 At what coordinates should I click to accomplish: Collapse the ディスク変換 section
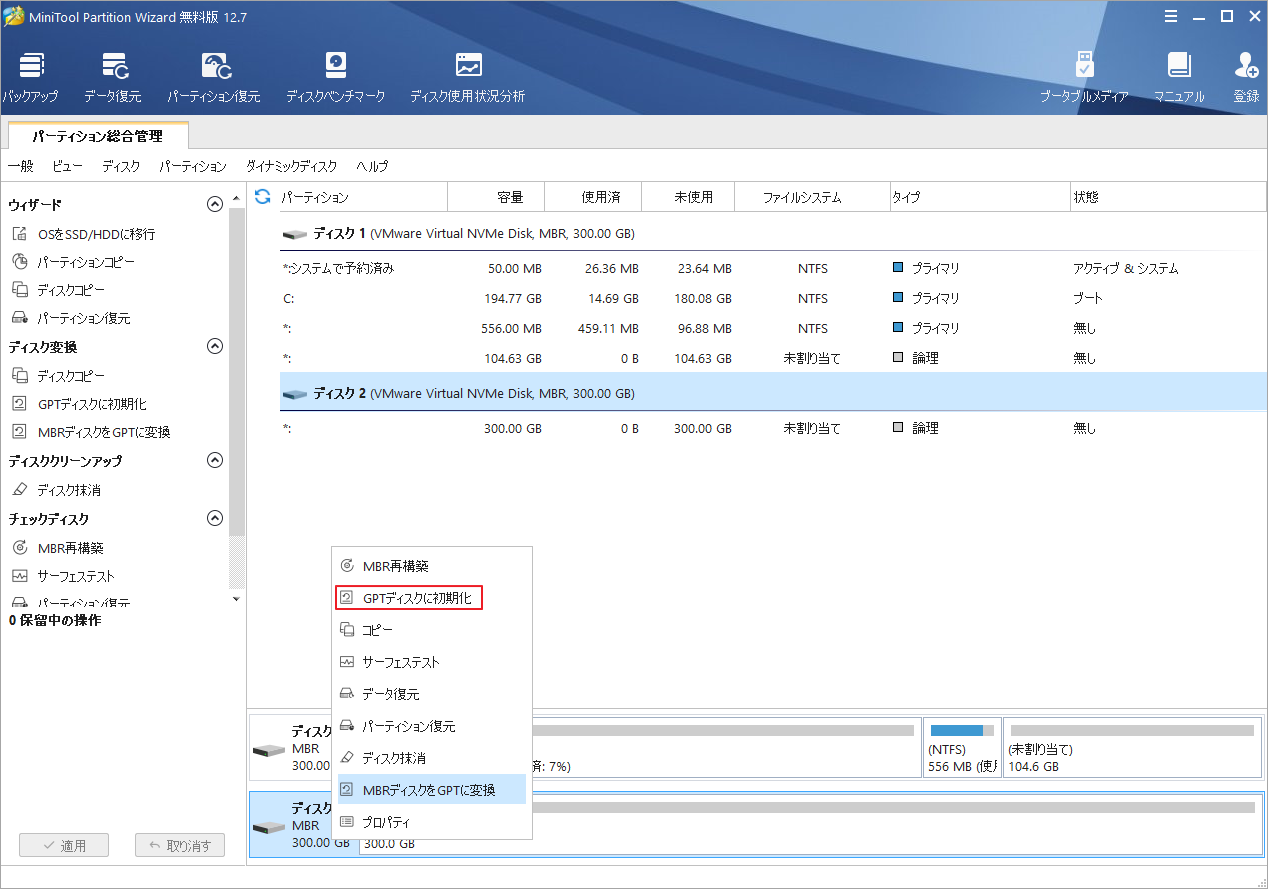[x=214, y=347]
